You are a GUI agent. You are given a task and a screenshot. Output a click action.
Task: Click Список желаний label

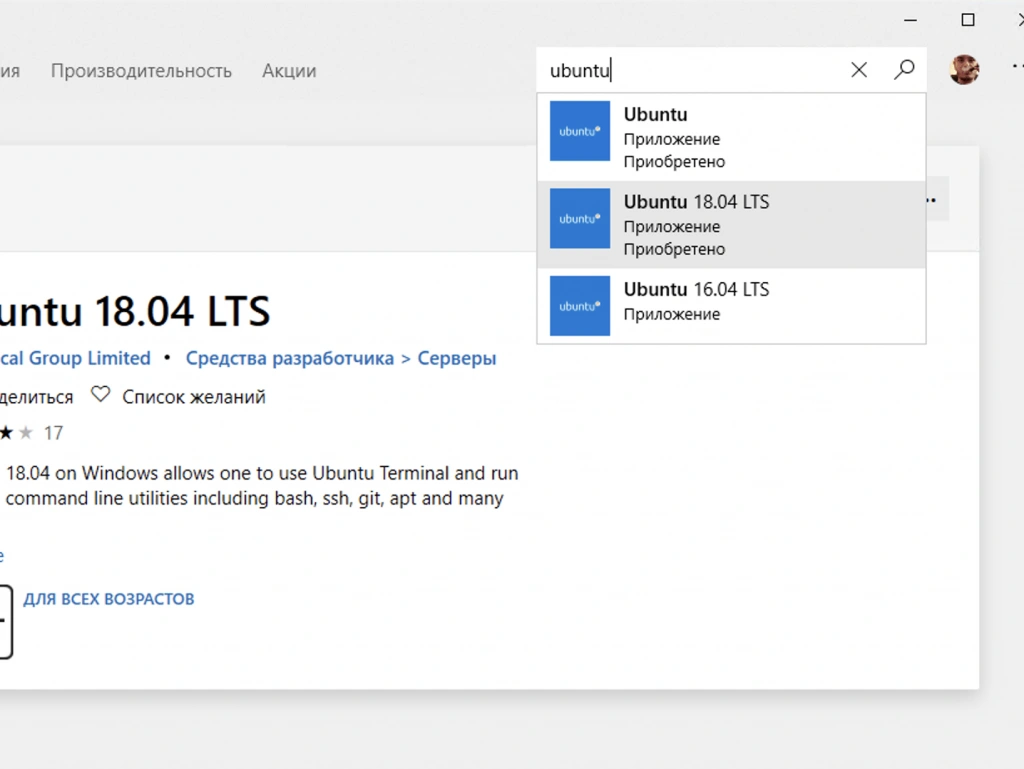194,397
